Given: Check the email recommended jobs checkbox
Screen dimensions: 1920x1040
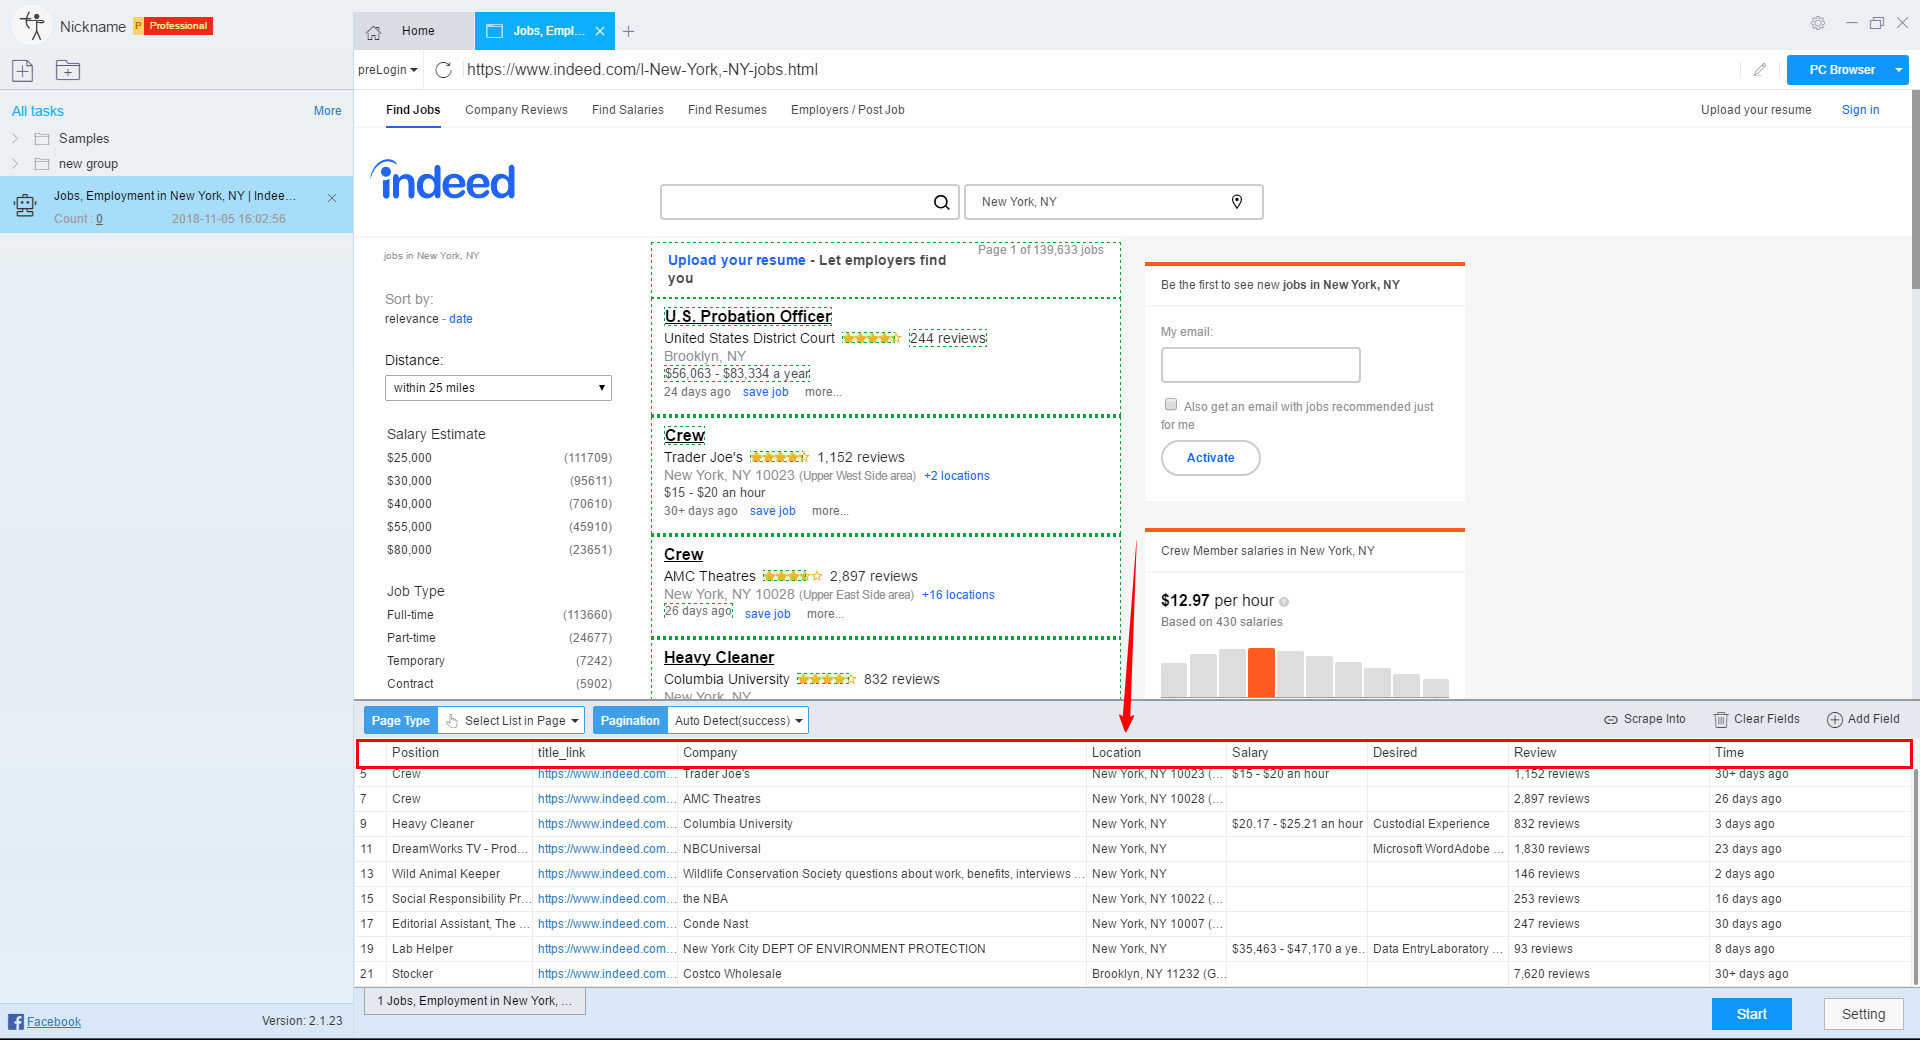Looking at the screenshot, I should (1171, 404).
